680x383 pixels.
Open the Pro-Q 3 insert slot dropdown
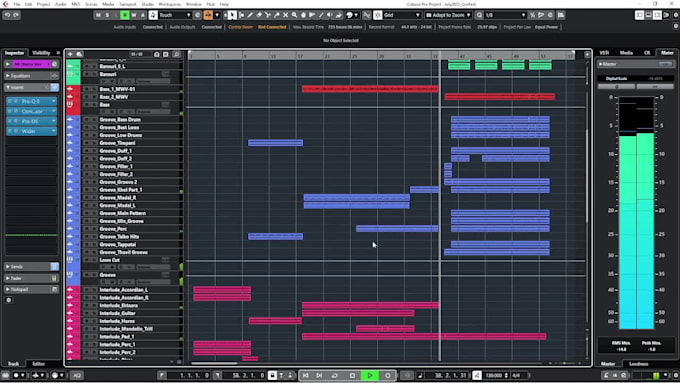click(53, 101)
